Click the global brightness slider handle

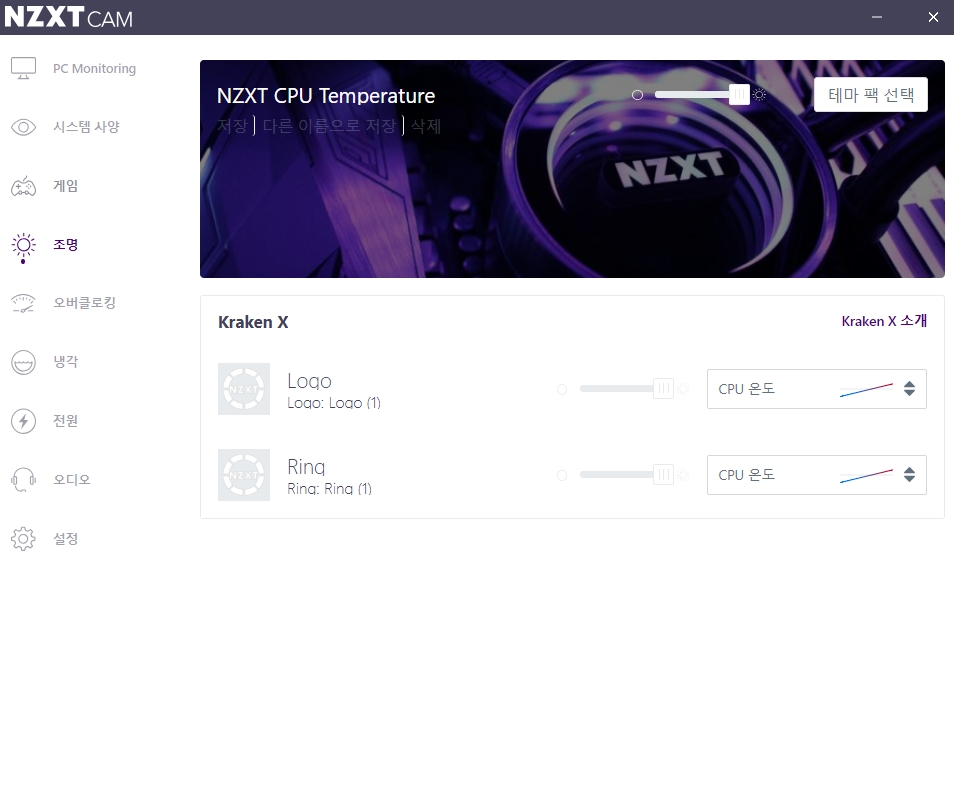click(739, 94)
